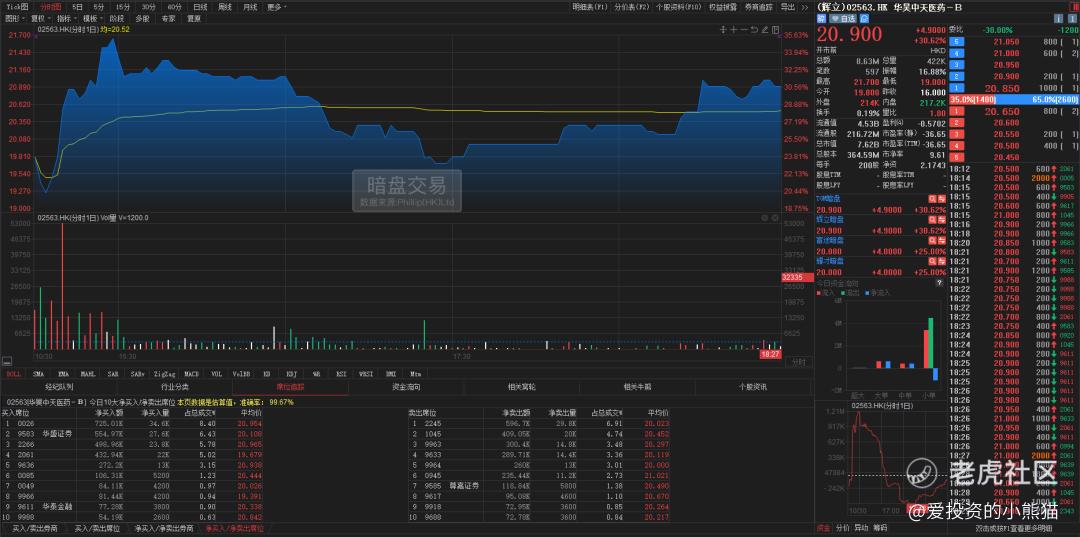Select the KDJ indicator tab
This screenshot has width=1080, height=537.
coord(291,374)
